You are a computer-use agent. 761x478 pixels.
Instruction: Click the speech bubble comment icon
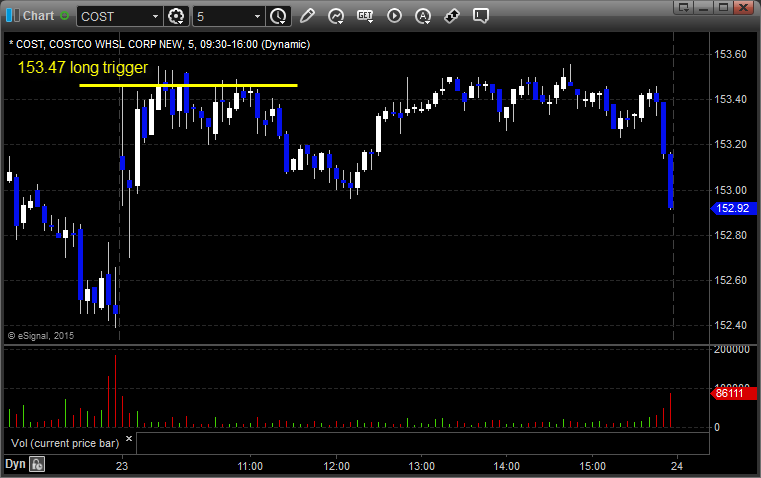coord(480,16)
